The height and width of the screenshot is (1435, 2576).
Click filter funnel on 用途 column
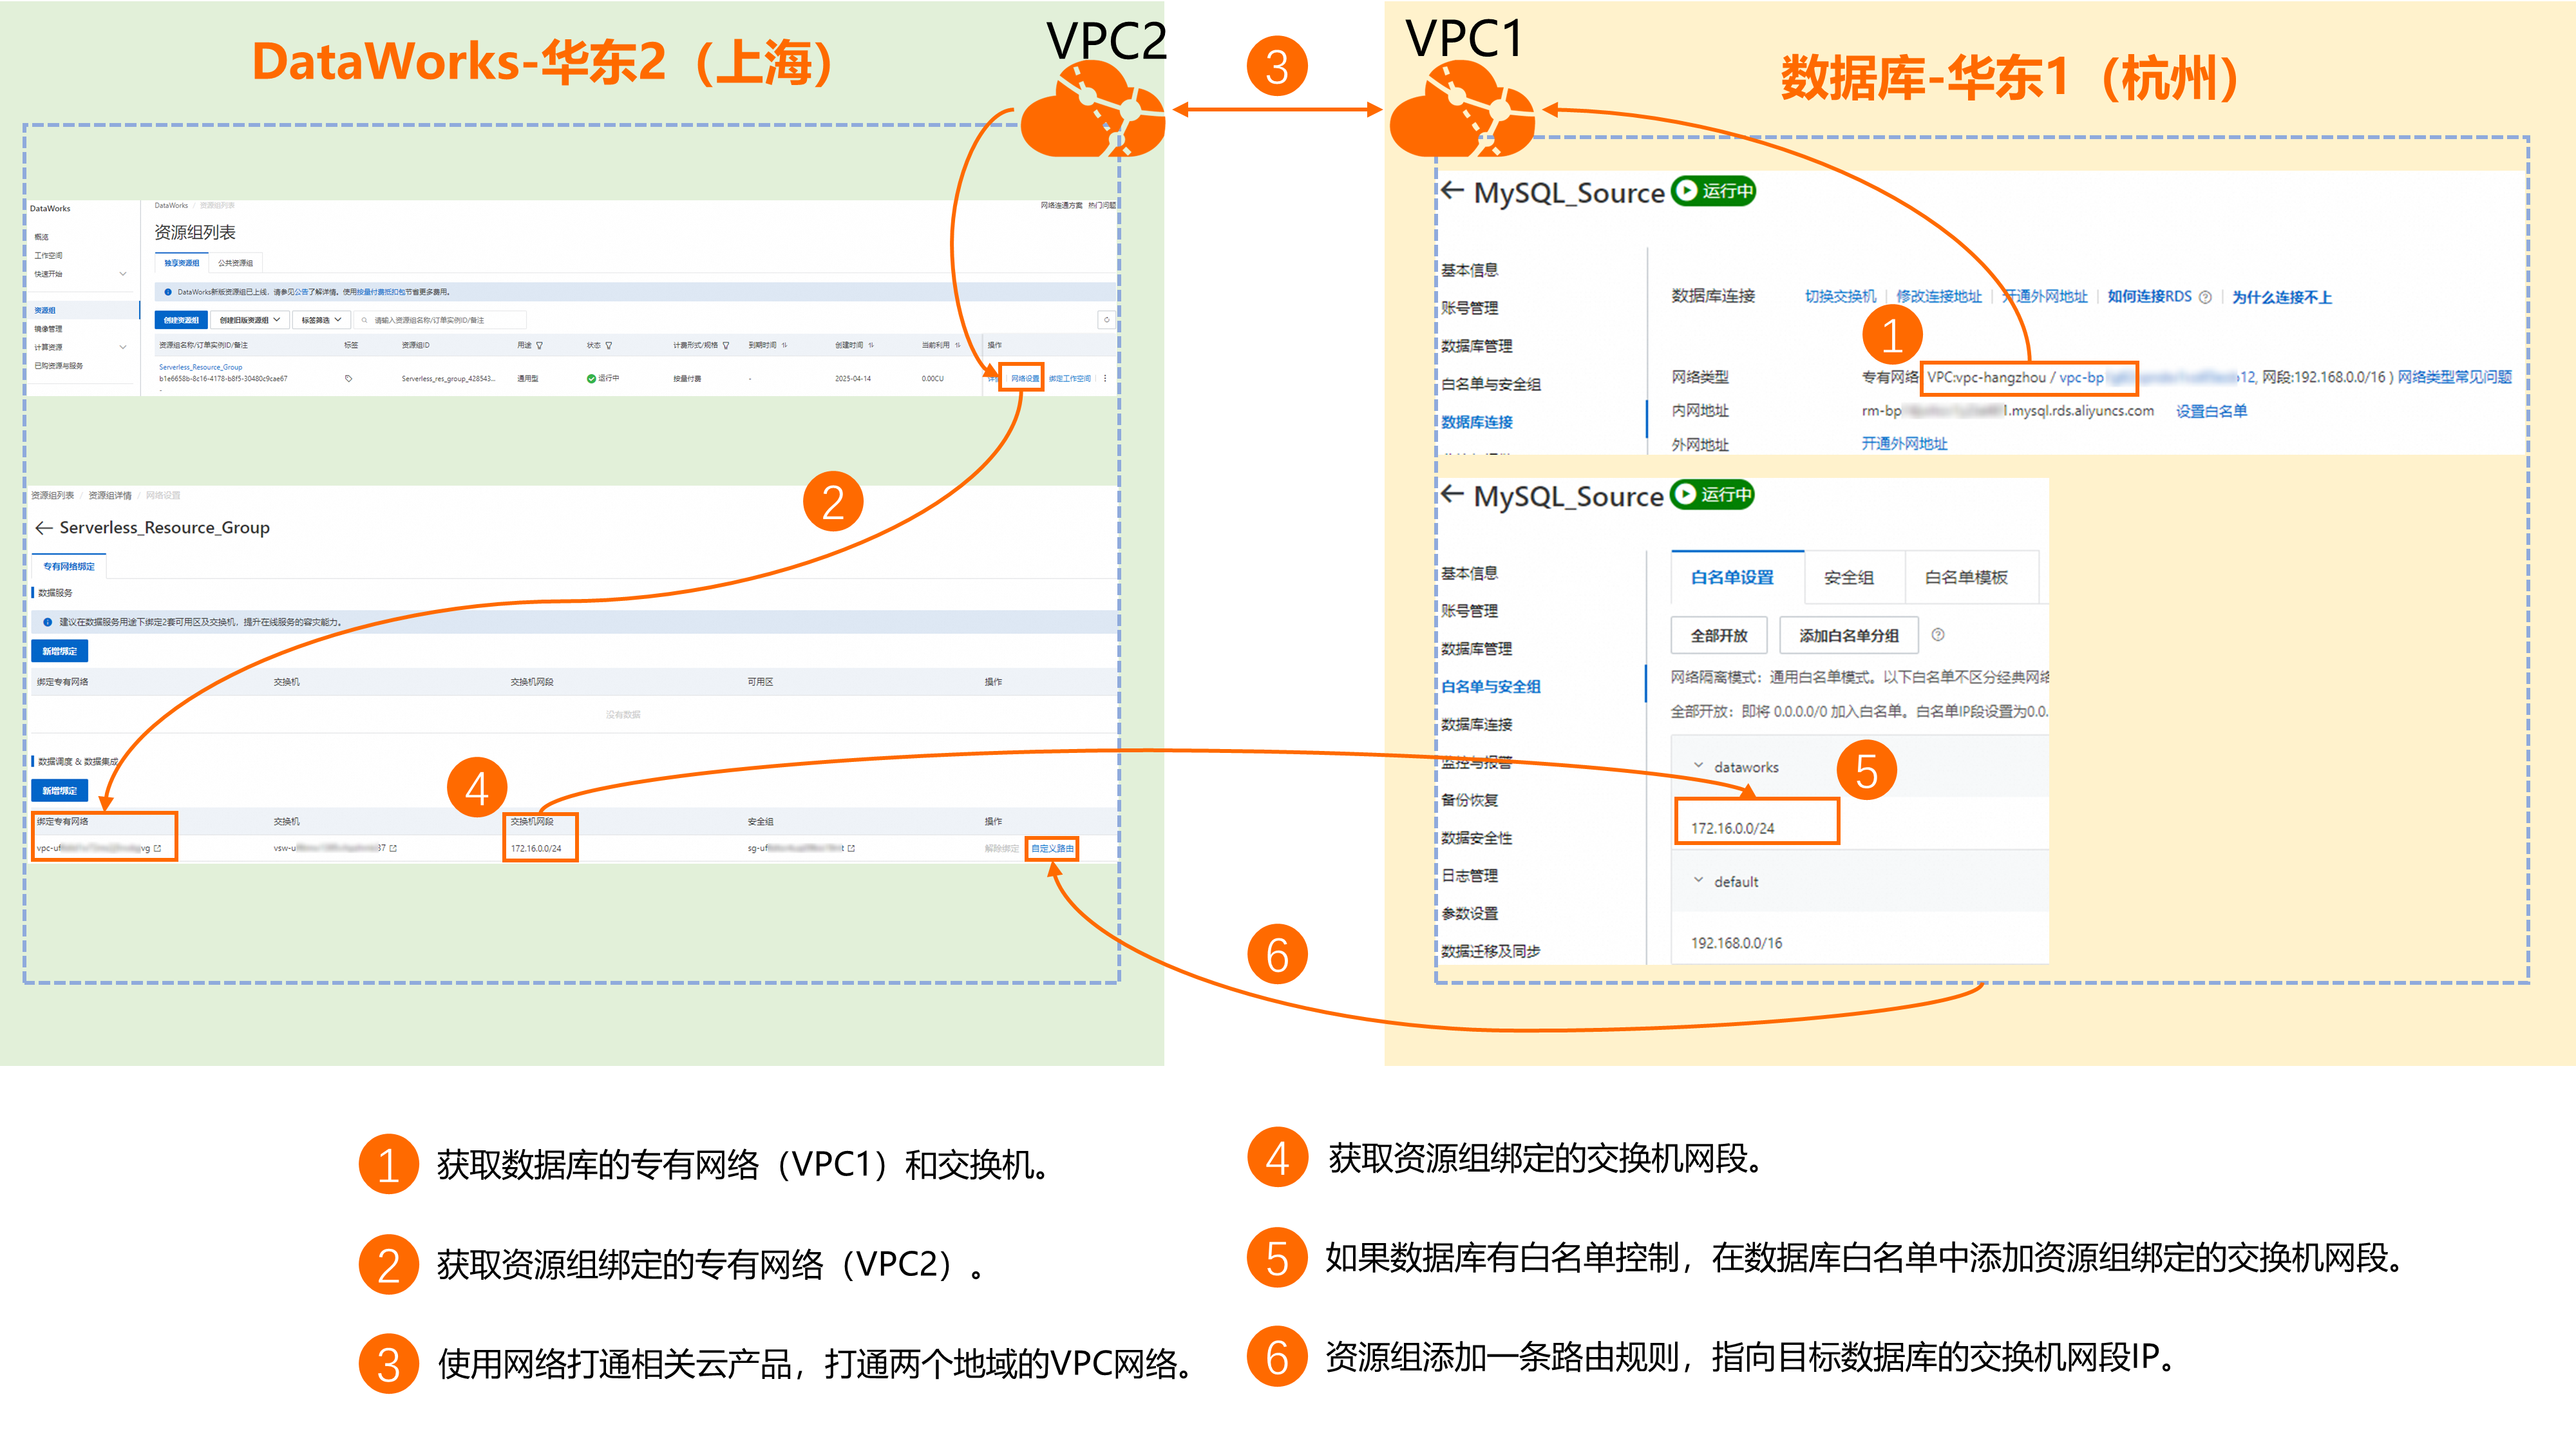539,345
